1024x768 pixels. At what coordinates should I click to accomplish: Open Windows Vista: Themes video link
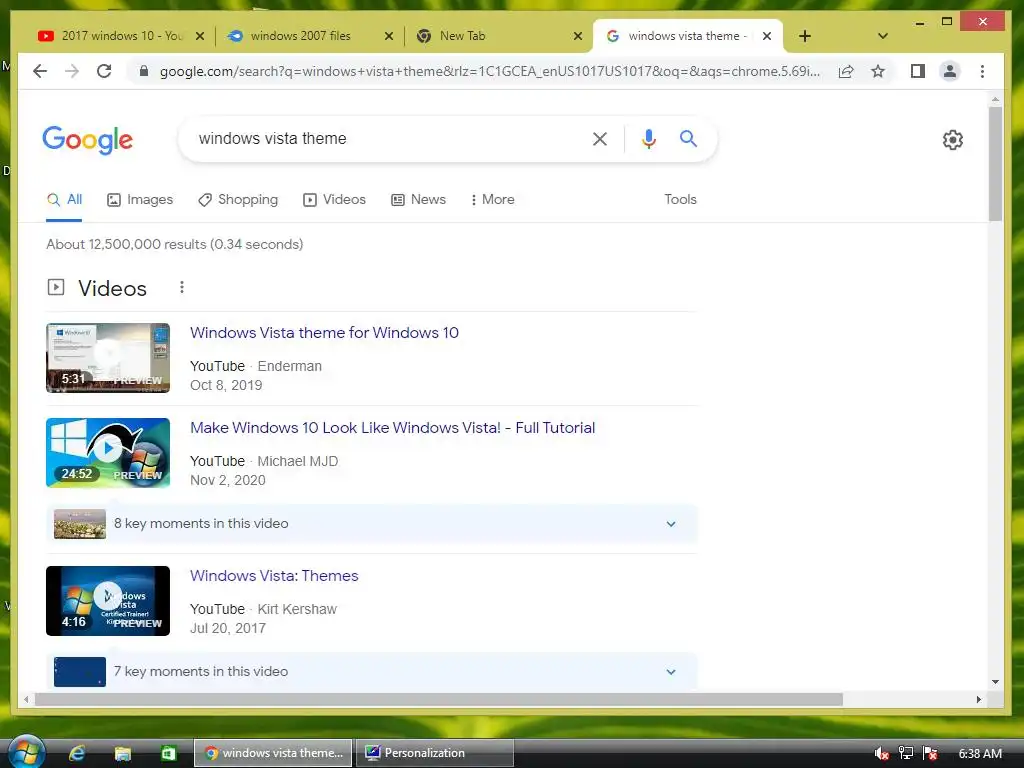click(x=274, y=575)
